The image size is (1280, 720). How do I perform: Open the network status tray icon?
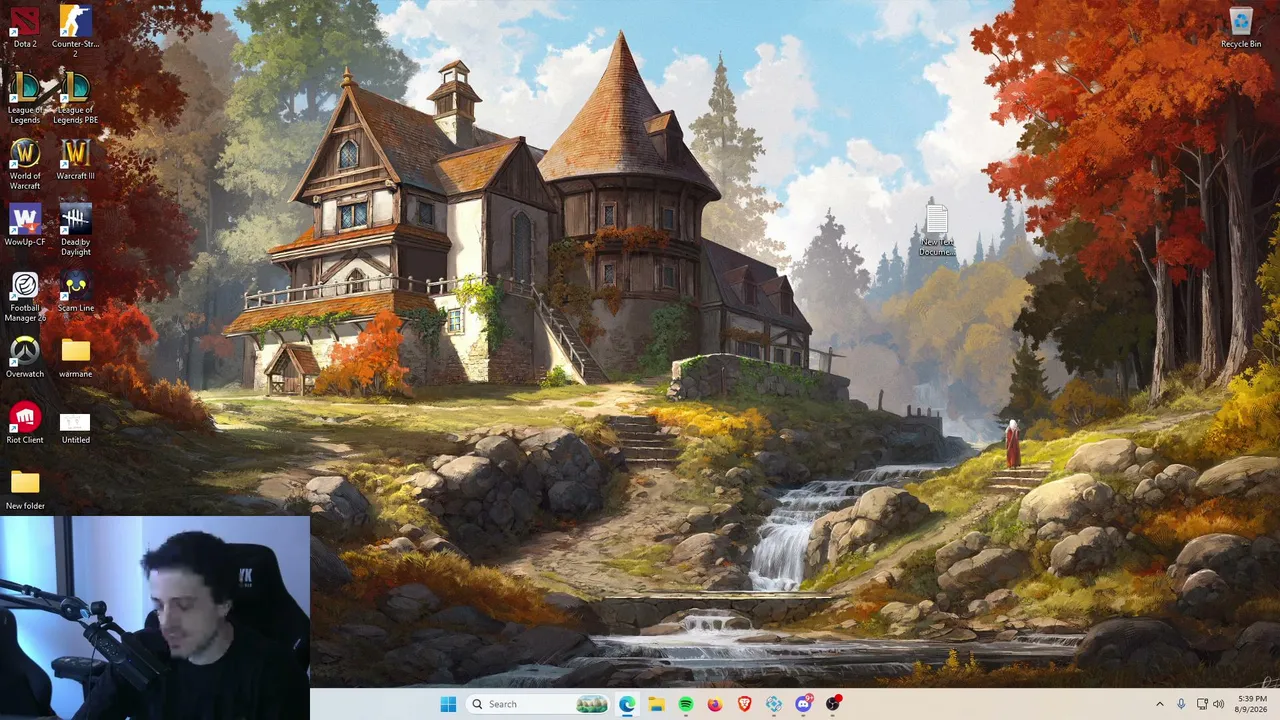pyautogui.click(x=1202, y=704)
